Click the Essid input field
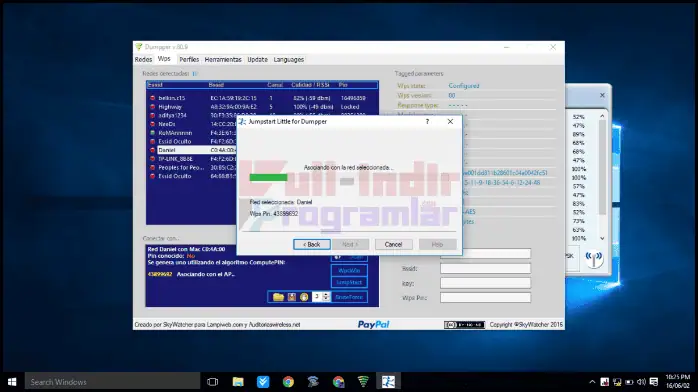This screenshot has width=698, height=392. tap(485, 268)
